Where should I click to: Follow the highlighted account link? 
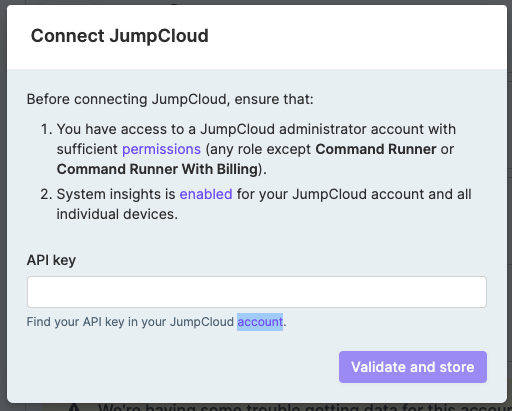pyautogui.click(x=260, y=322)
